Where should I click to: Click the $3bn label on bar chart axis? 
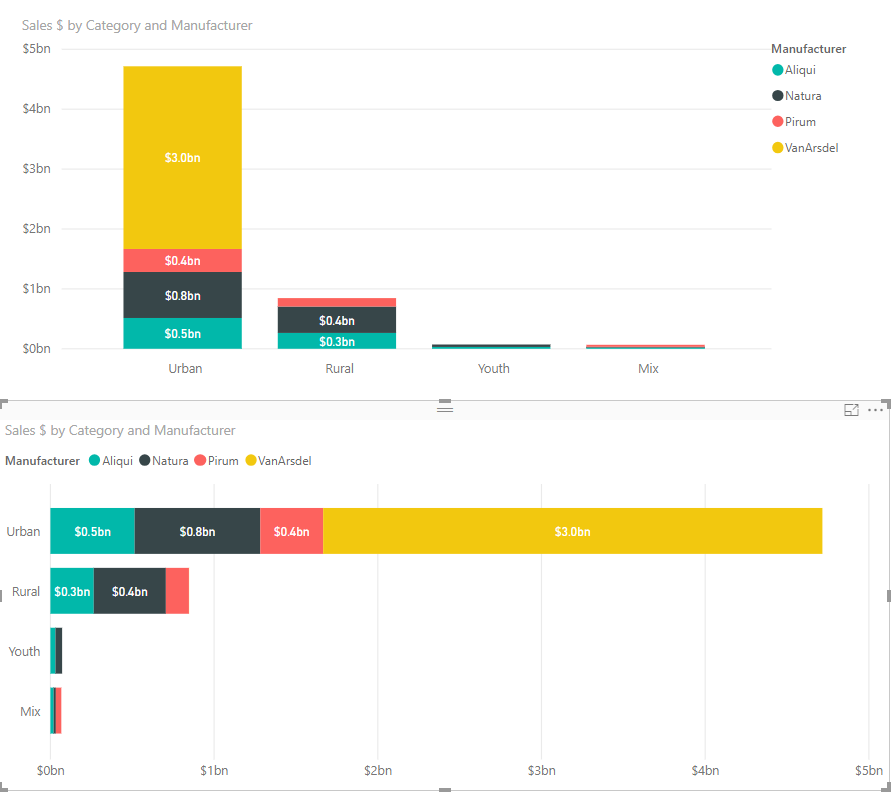pyautogui.click(x=541, y=770)
